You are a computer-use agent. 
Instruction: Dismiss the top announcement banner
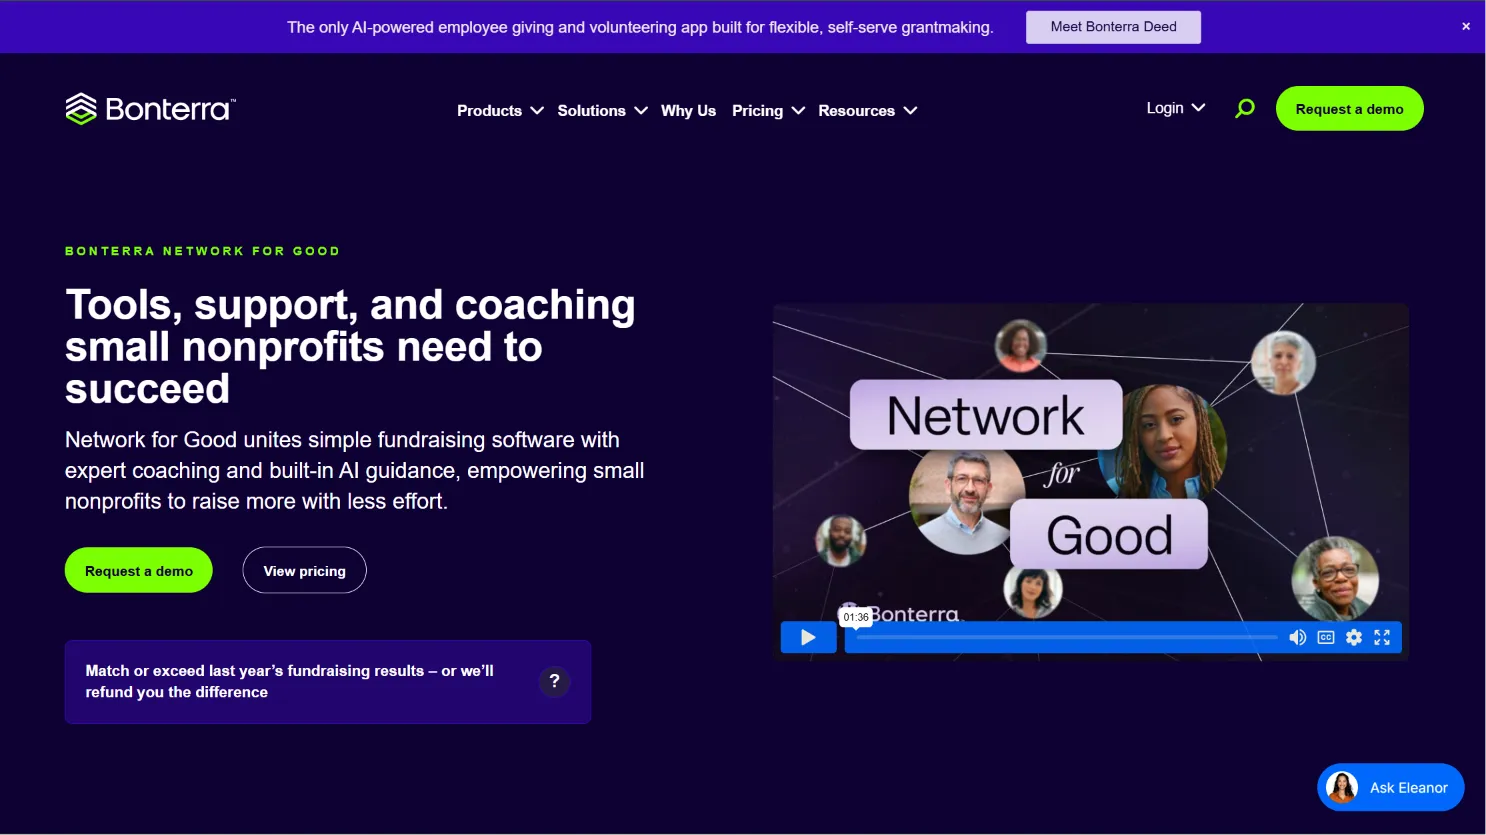coord(1466,27)
